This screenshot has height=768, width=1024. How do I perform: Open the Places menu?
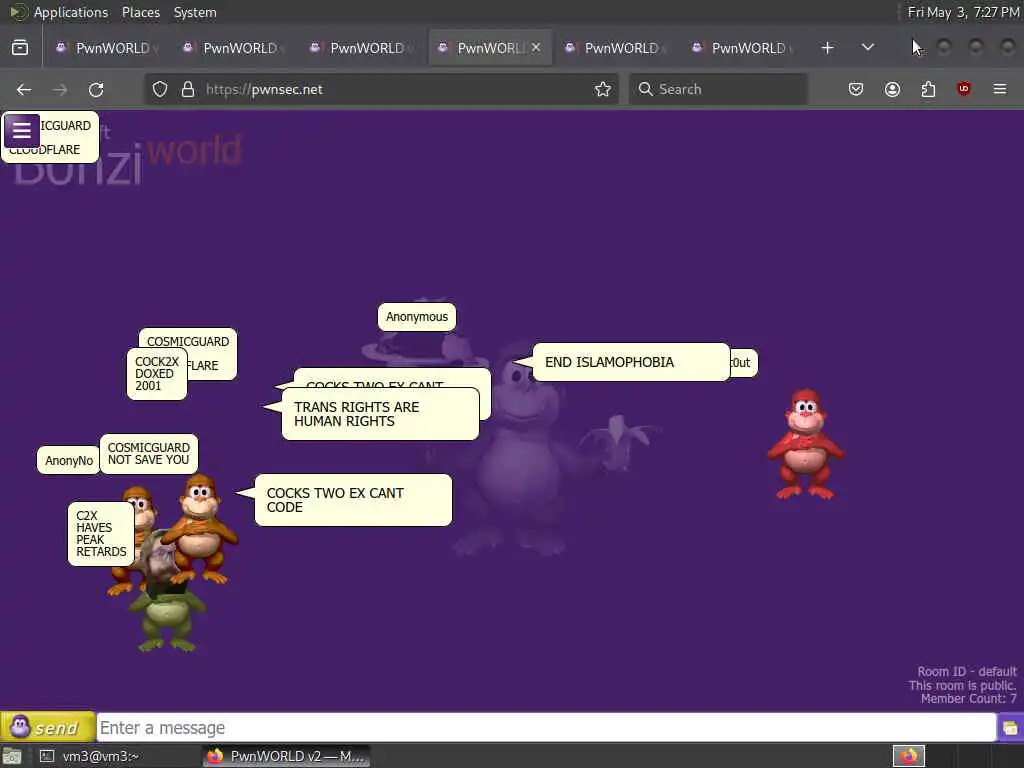[141, 12]
